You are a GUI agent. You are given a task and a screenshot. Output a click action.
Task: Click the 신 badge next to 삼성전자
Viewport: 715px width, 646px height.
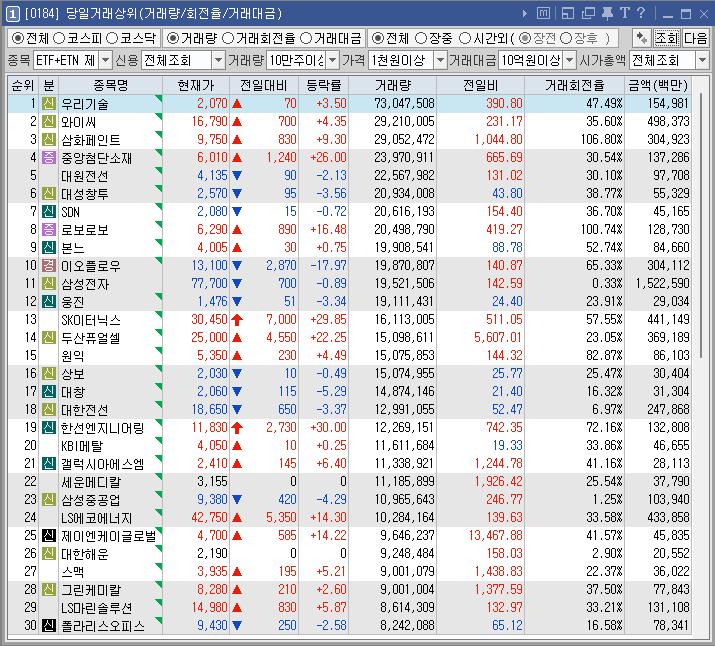pos(49,284)
